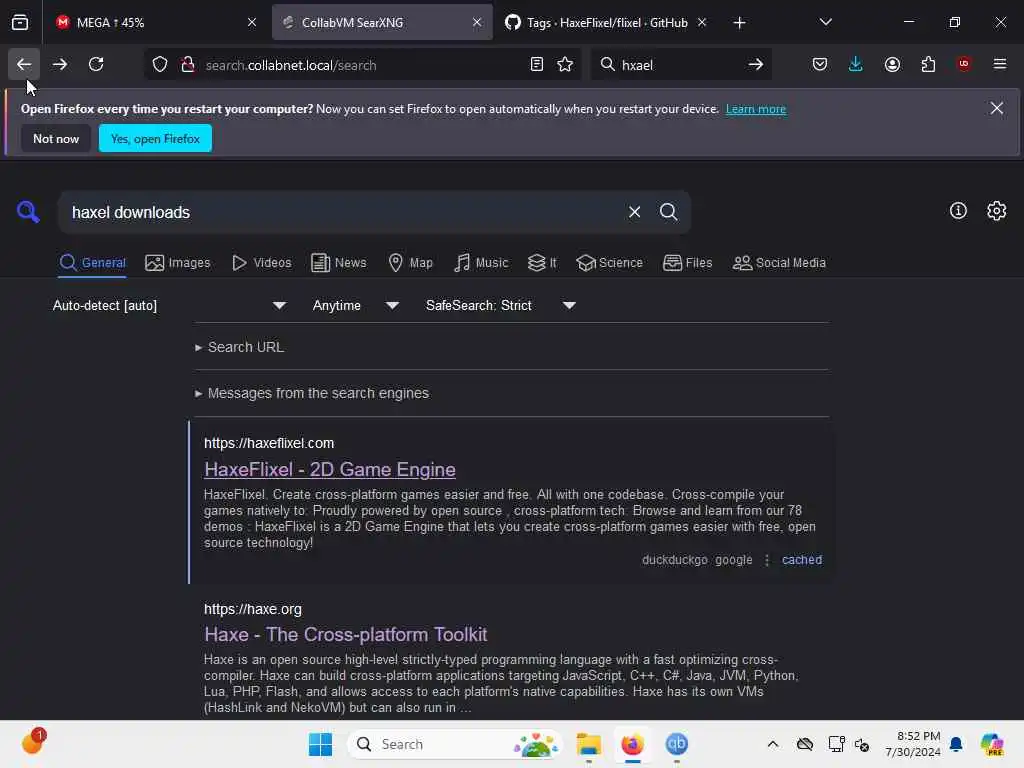Image resolution: width=1024 pixels, height=768 pixels.
Task: Switch to the Tags HaxeFlixel GitHub tab
Action: pos(606,22)
